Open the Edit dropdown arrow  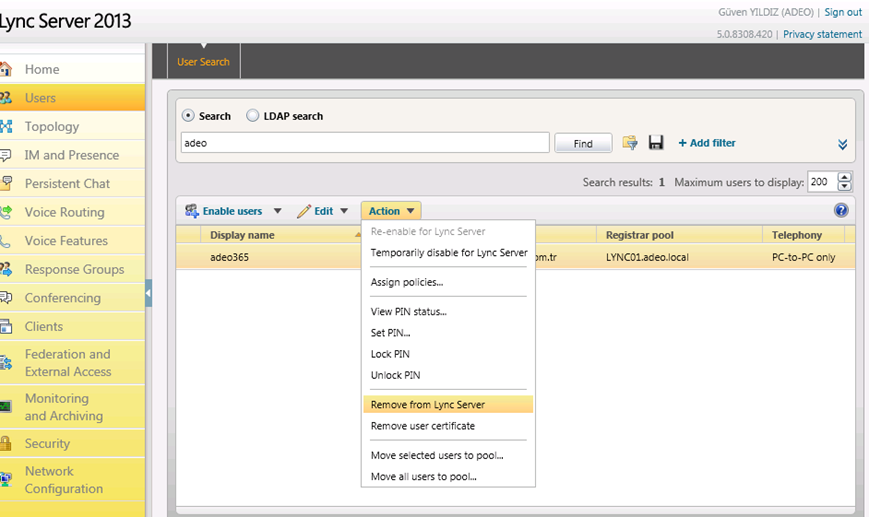(344, 211)
